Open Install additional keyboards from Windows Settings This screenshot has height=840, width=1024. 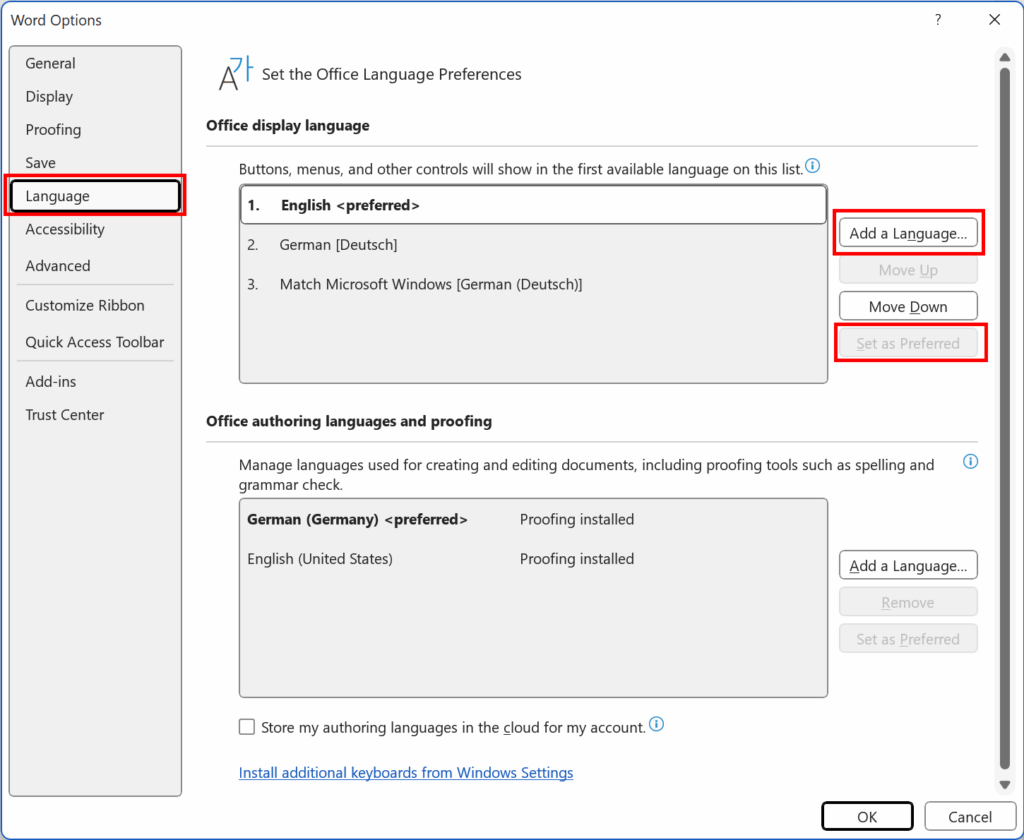point(406,772)
